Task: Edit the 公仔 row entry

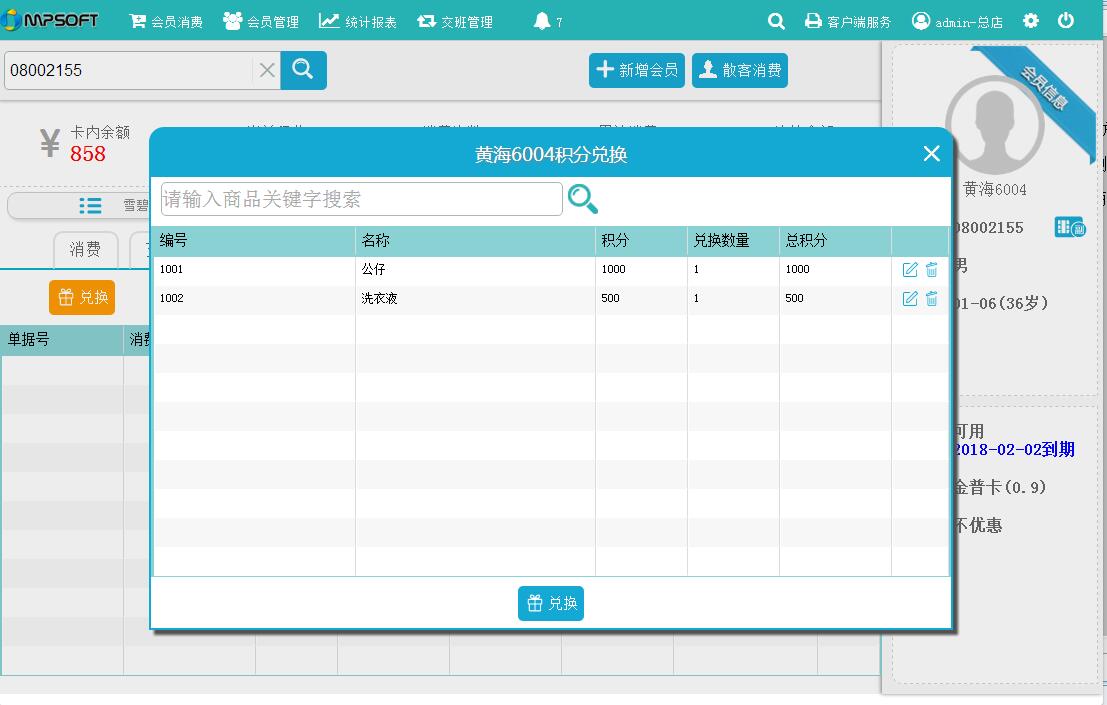Action: (x=910, y=270)
